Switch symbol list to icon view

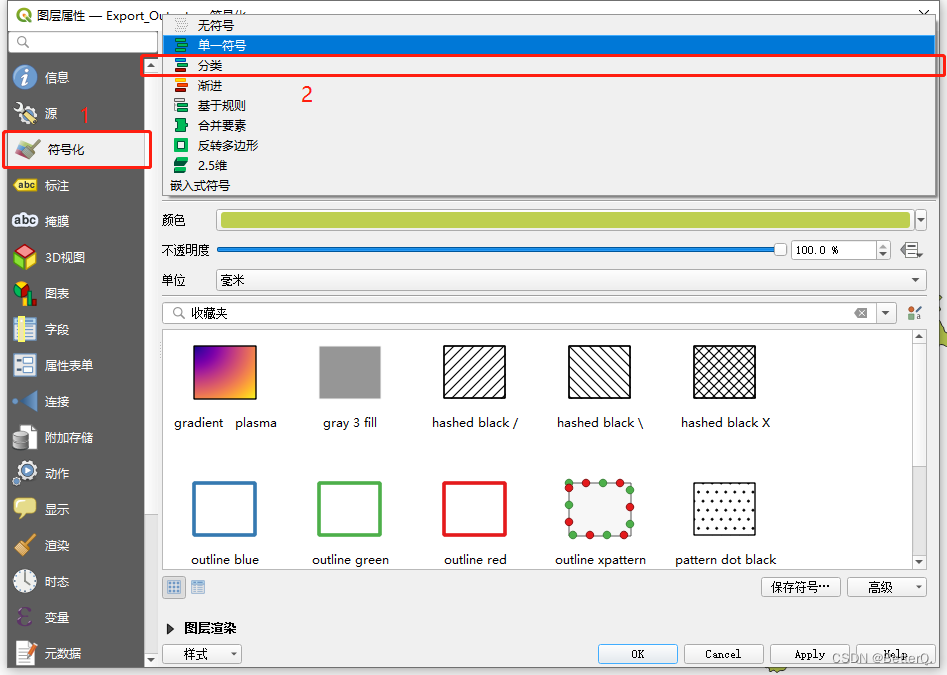174,587
